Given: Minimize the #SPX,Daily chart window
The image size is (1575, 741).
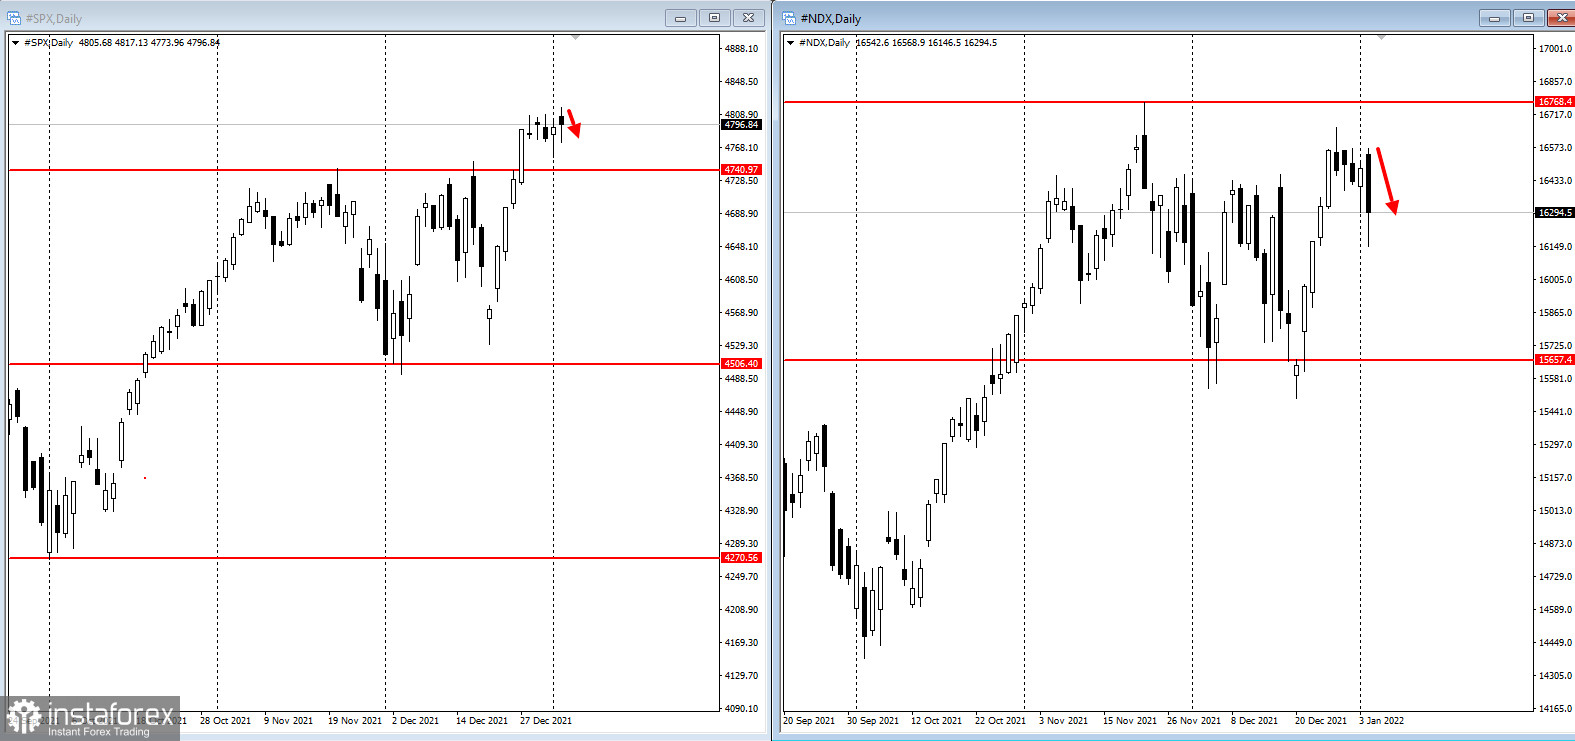Looking at the screenshot, I should (x=681, y=18).
